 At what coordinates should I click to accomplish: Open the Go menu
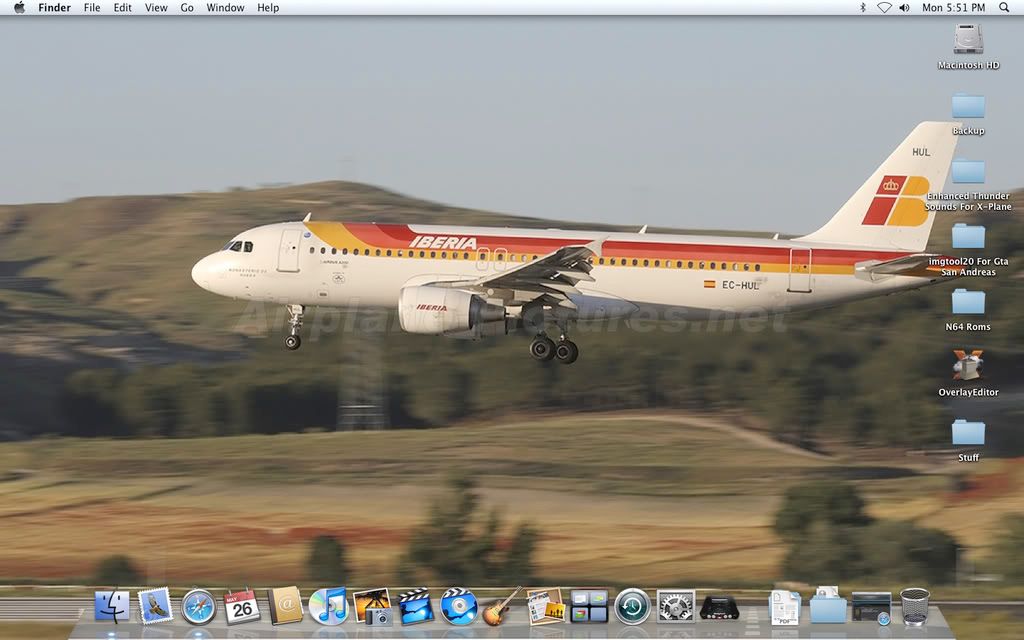[187, 7]
